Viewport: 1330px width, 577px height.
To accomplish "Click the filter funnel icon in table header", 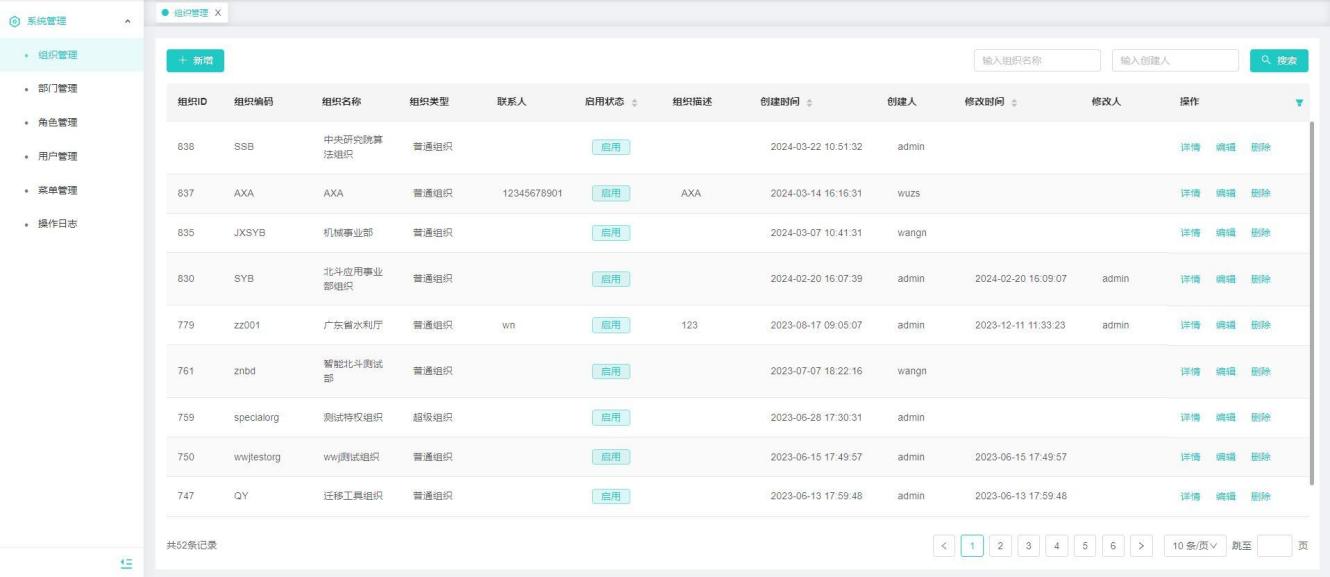I will 1299,102.
